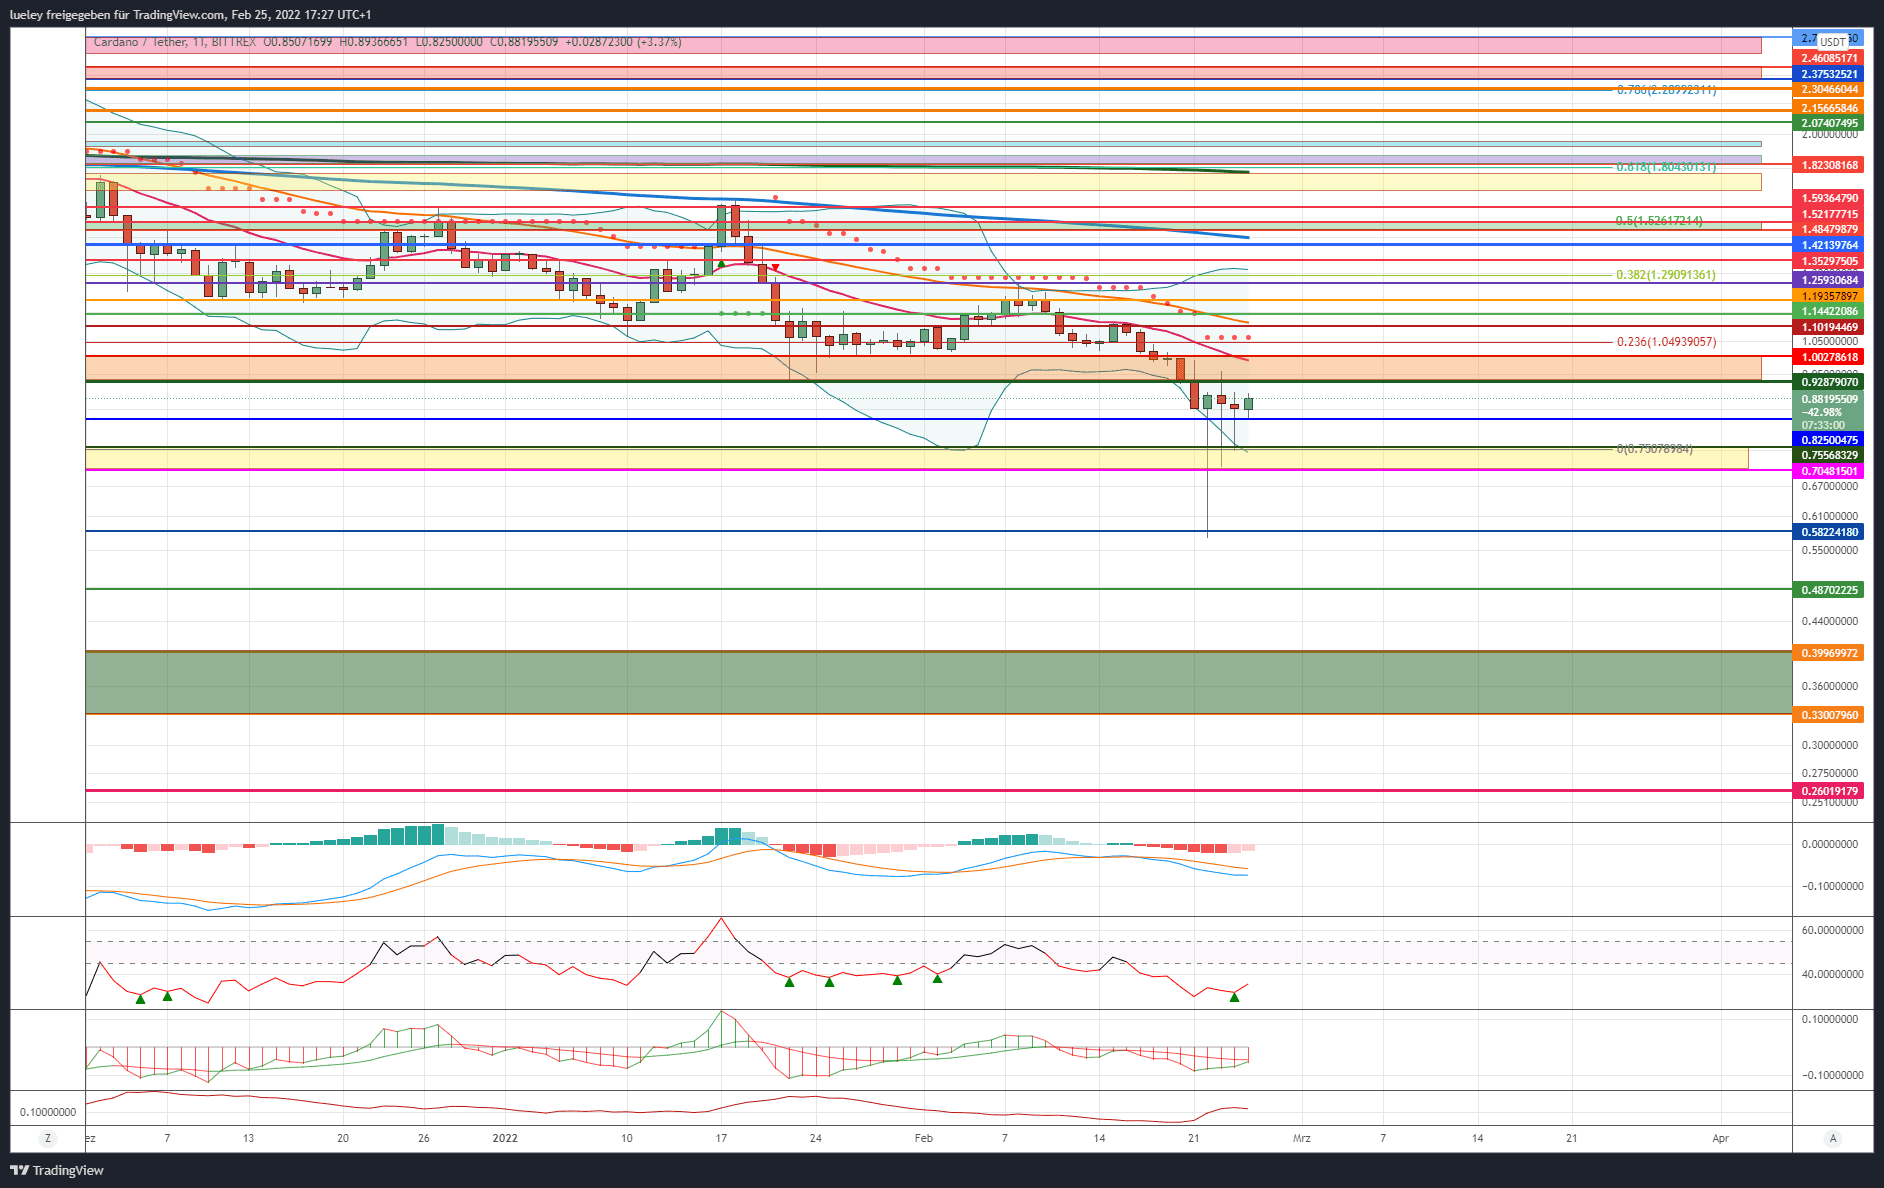The image size is (1884, 1188).
Task: Select the 0.70481501 magenta price label
Action: (x=1829, y=471)
